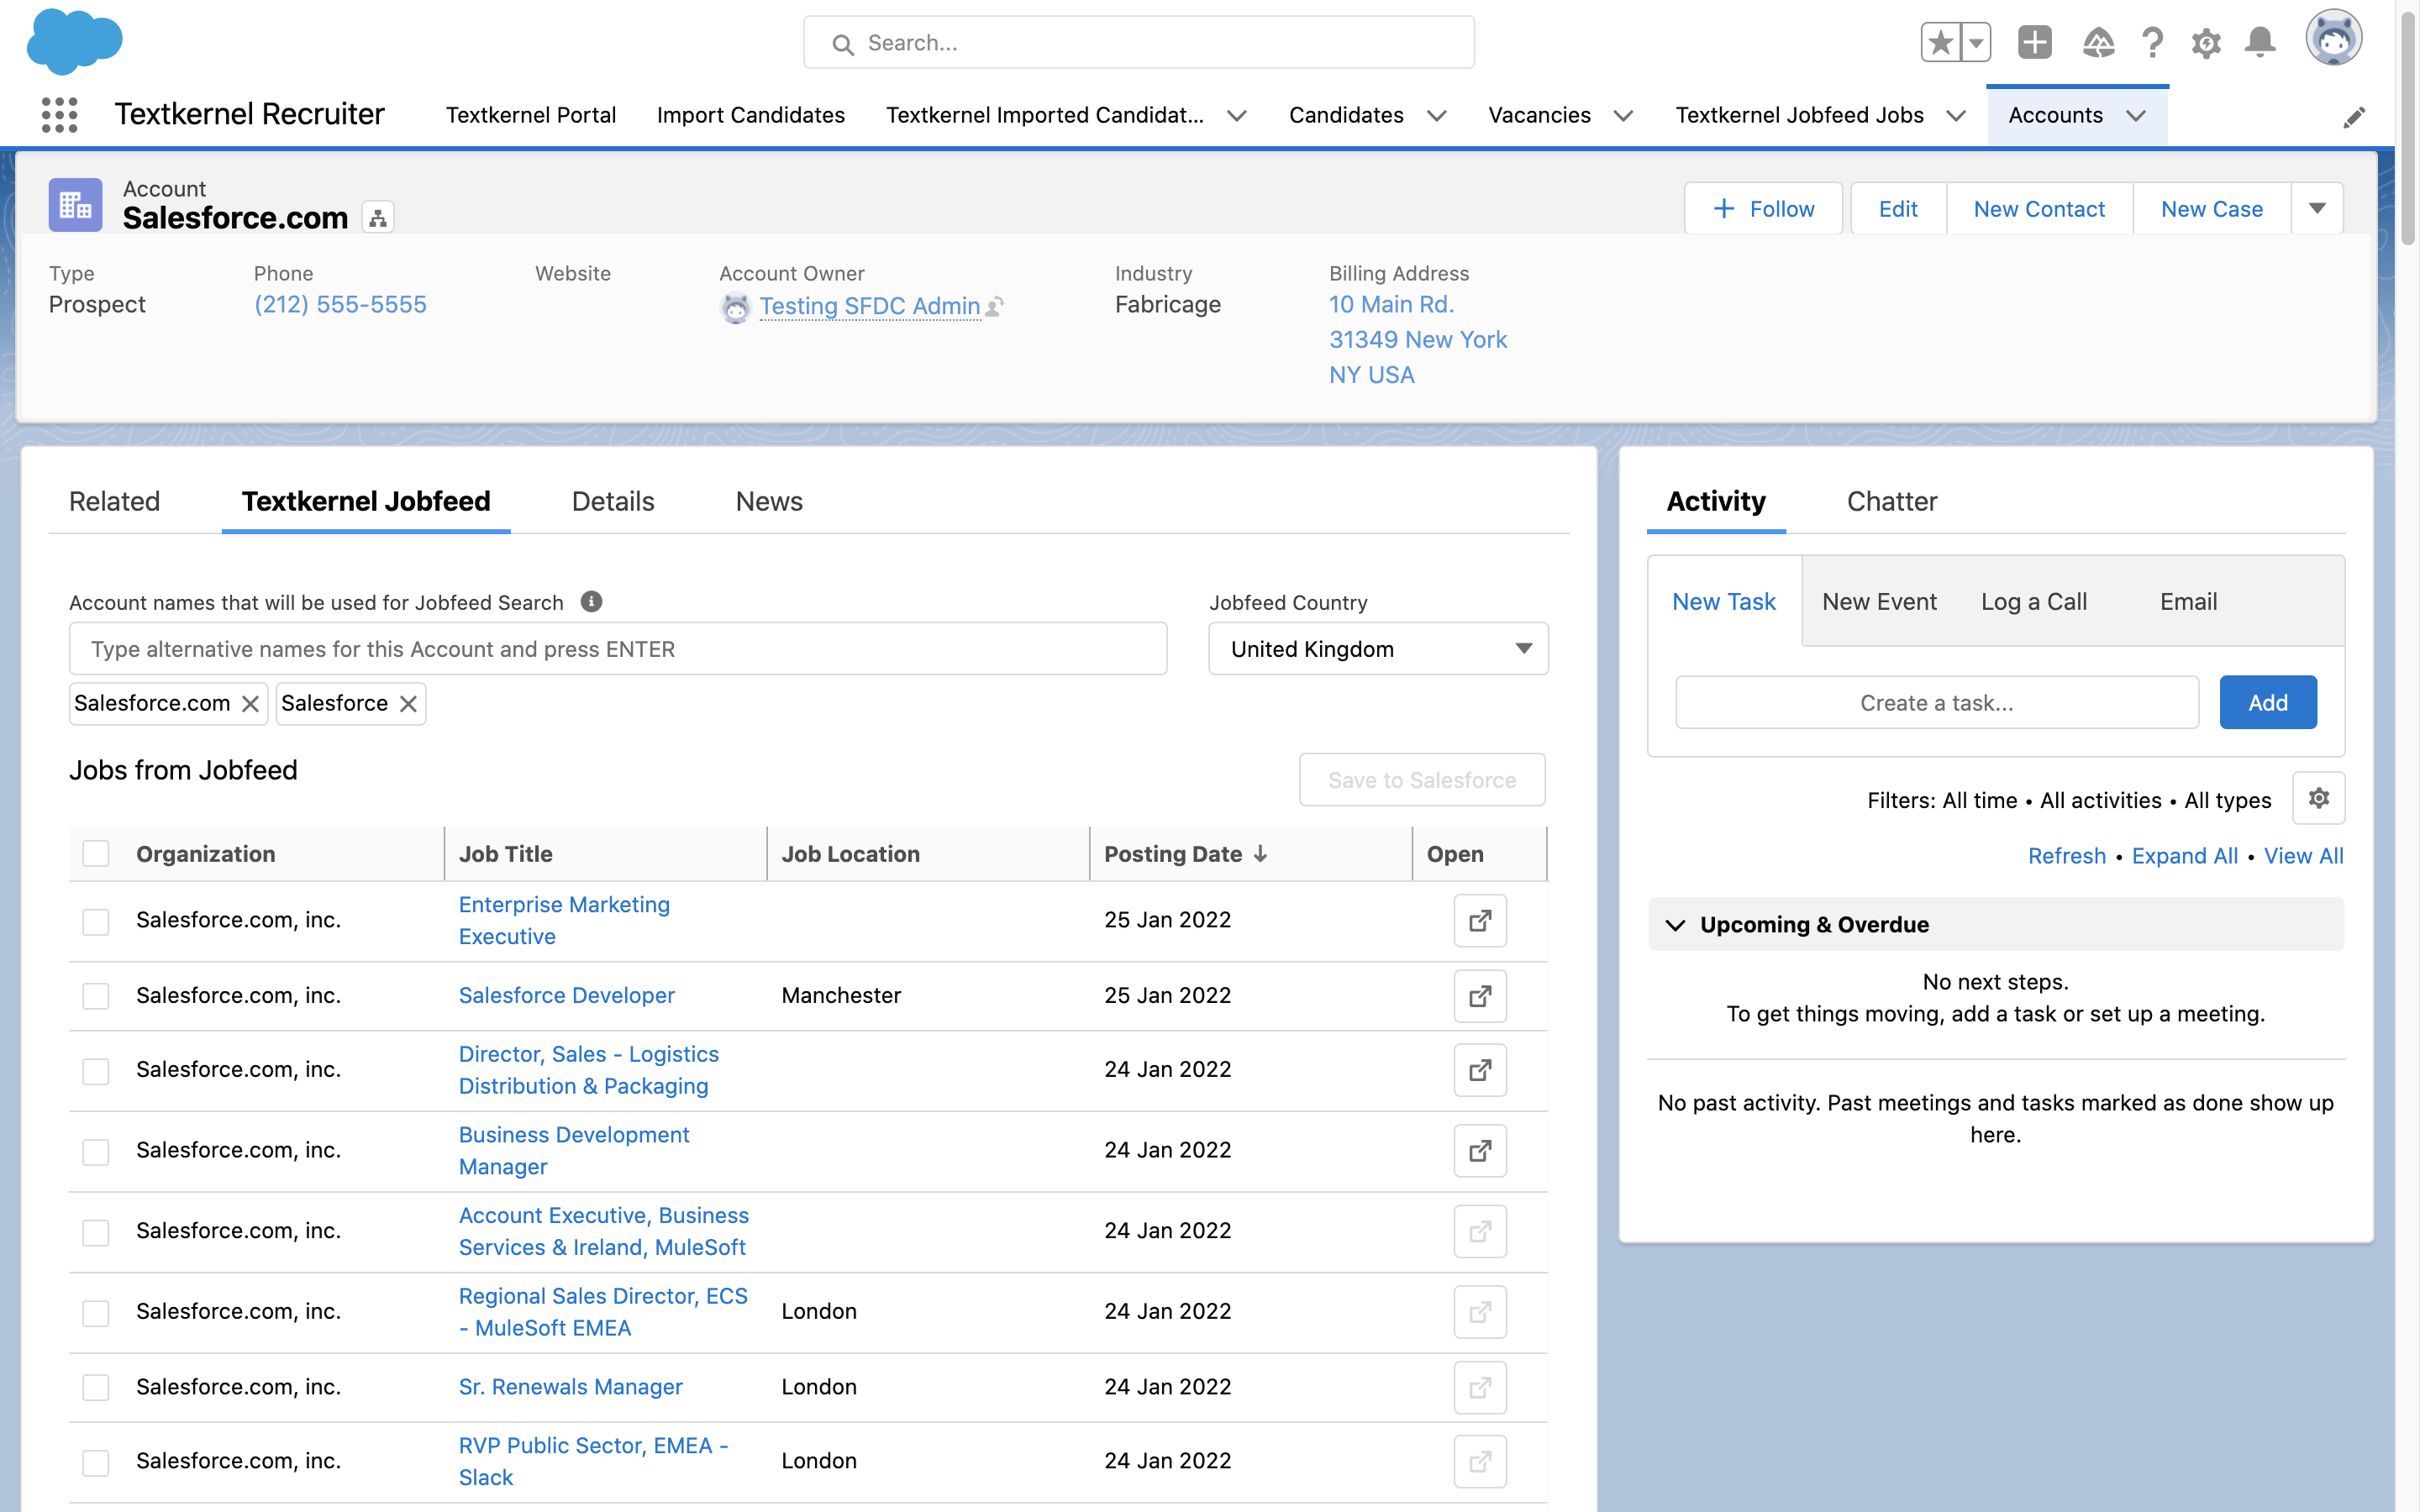The image size is (2420, 1512).
Task: Open the Trailhead guidance icon
Action: point(2098,43)
